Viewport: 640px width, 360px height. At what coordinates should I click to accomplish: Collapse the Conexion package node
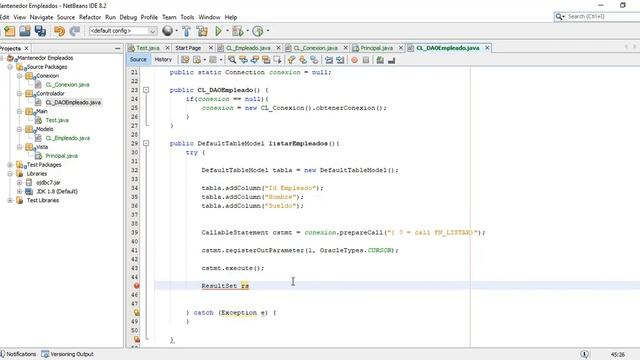pyautogui.click(x=19, y=76)
